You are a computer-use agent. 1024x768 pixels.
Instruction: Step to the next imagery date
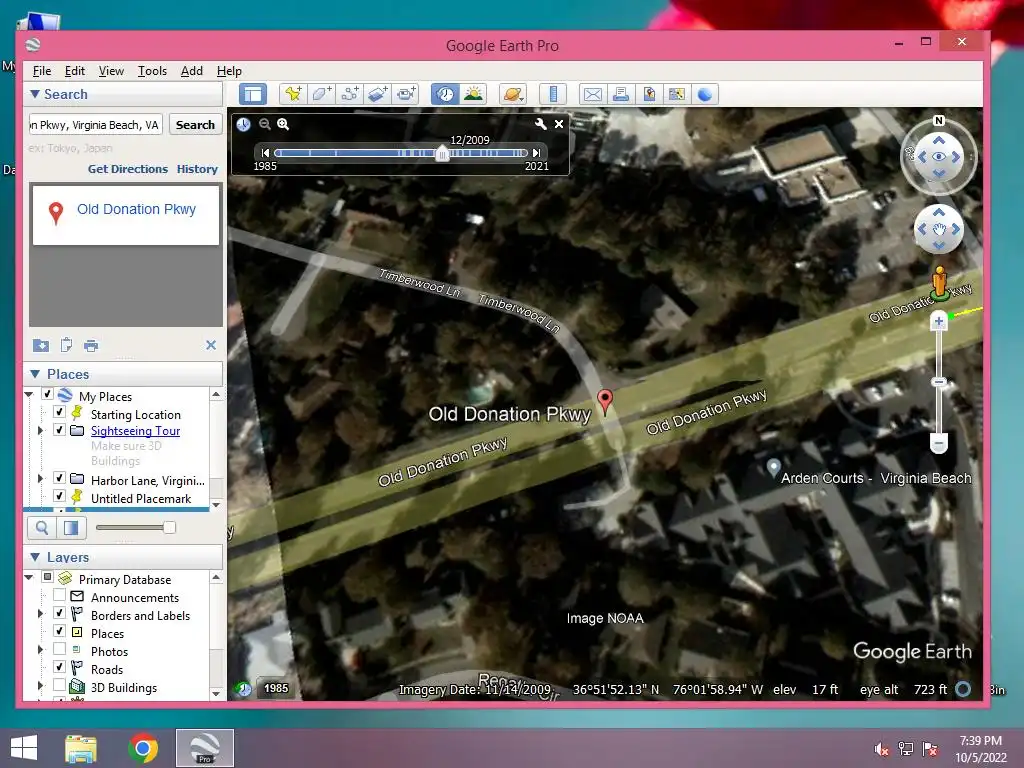[x=536, y=153]
